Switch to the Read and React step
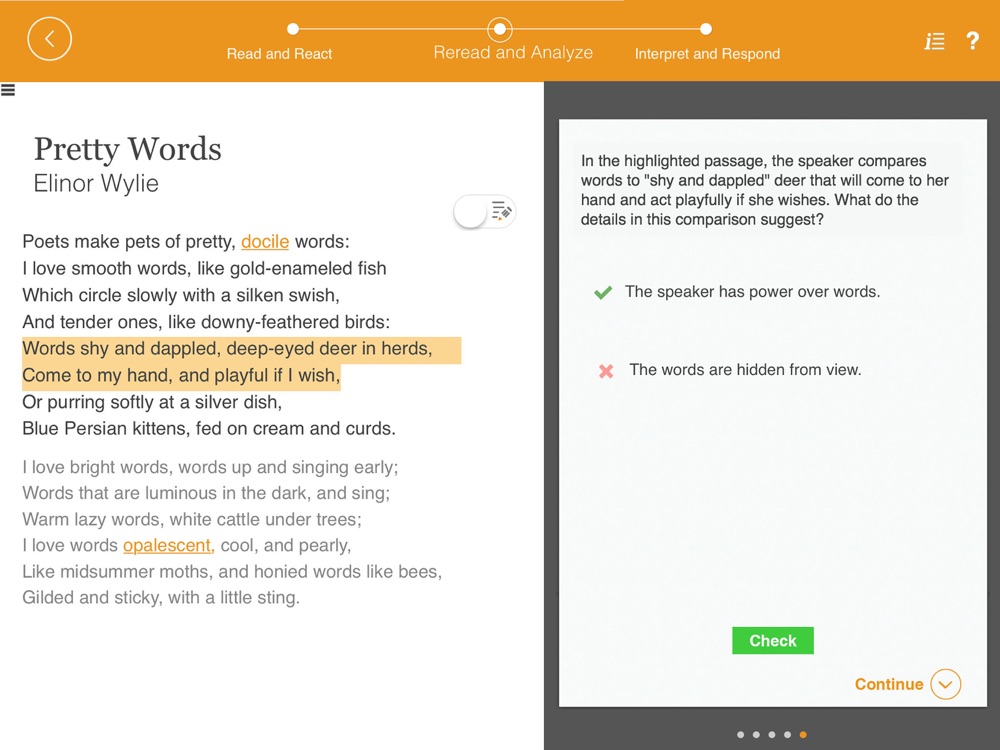The image size is (1000, 750). point(279,54)
